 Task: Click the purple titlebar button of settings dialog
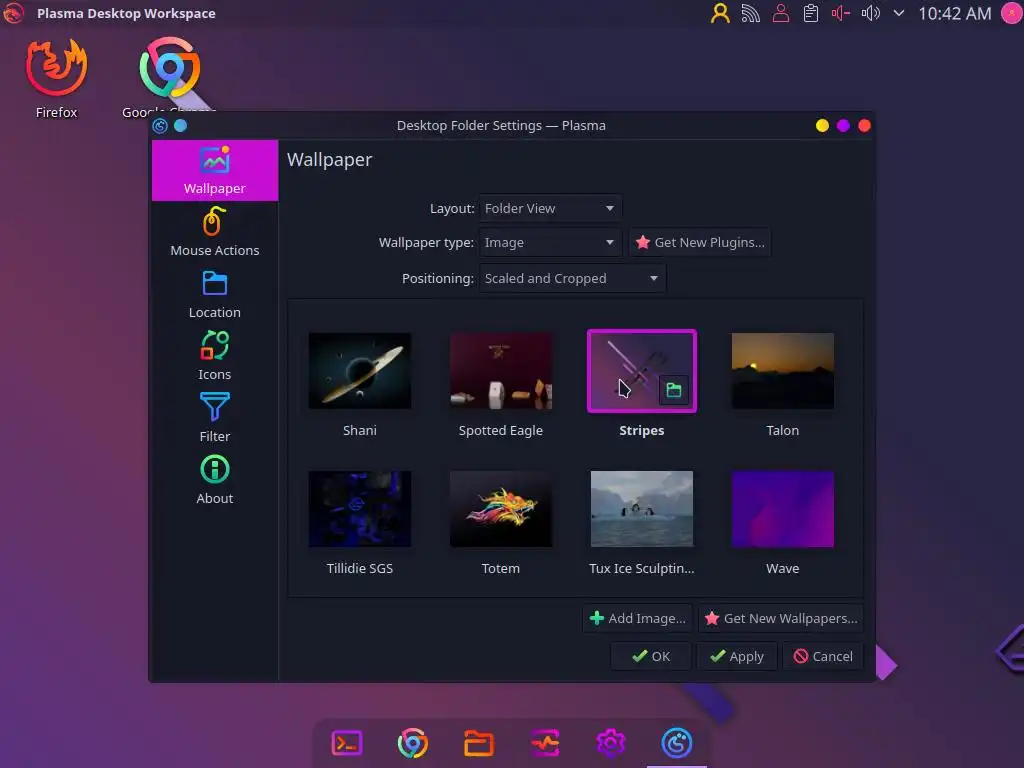[843, 125]
